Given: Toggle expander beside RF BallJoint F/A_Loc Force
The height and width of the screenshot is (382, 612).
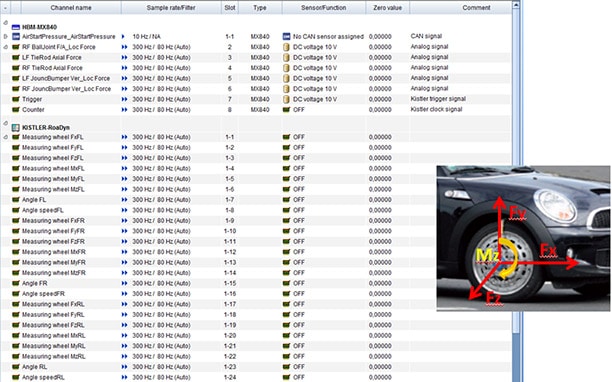Looking at the screenshot, I should (x=5, y=47).
